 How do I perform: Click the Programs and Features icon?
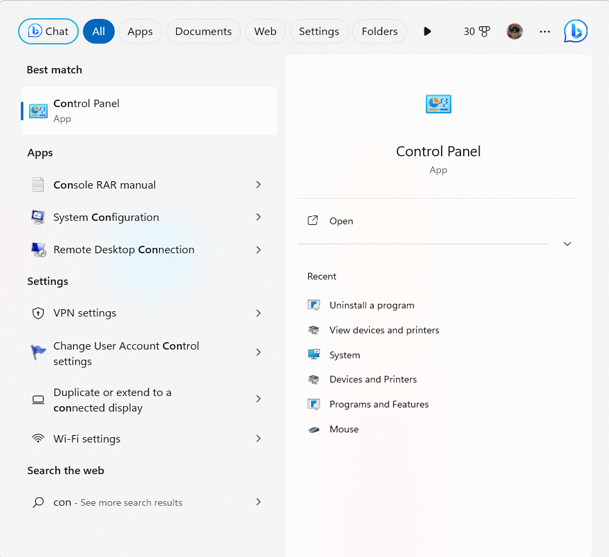(313, 404)
